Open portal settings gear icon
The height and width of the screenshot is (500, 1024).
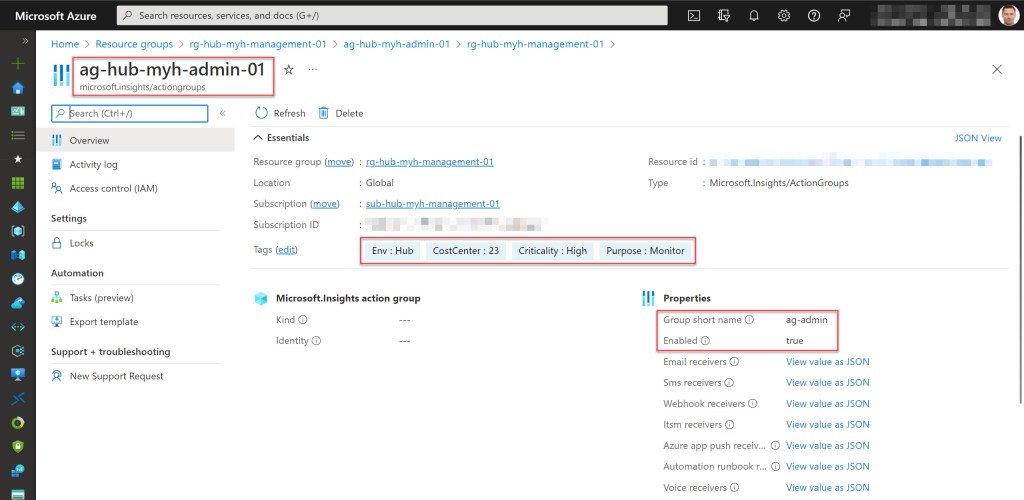click(784, 15)
